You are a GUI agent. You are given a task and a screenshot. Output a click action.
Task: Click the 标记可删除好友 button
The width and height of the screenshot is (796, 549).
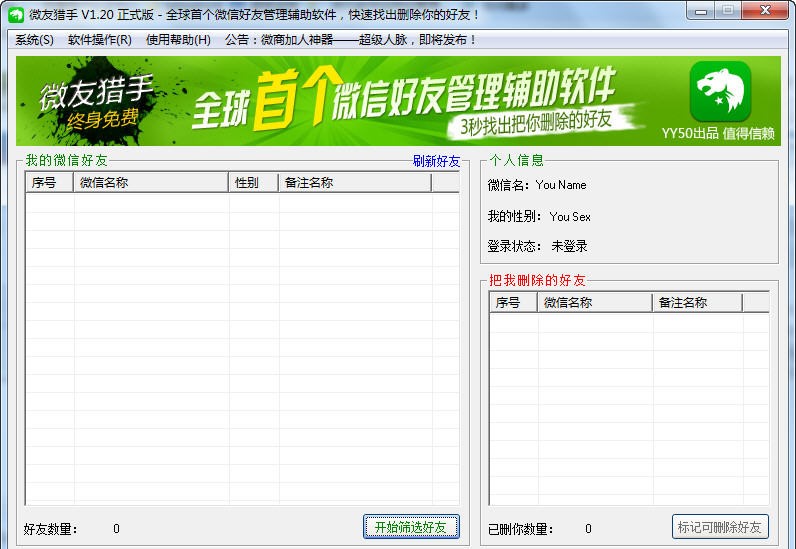click(x=720, y=527)
